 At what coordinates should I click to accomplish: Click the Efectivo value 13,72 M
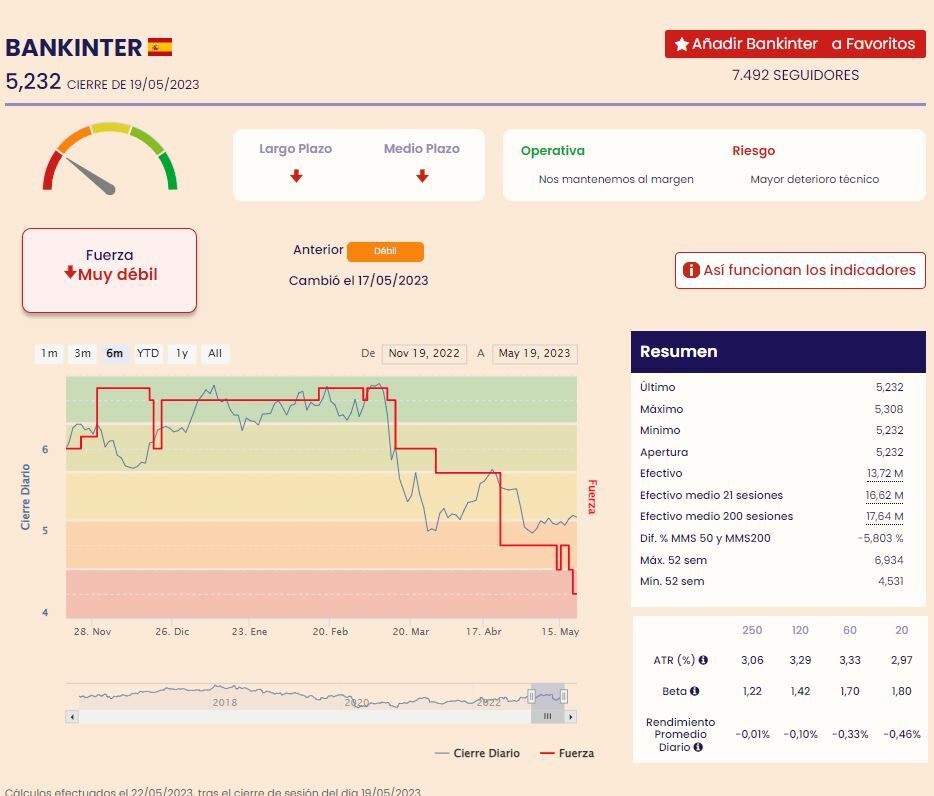click(x=885, y=473)
